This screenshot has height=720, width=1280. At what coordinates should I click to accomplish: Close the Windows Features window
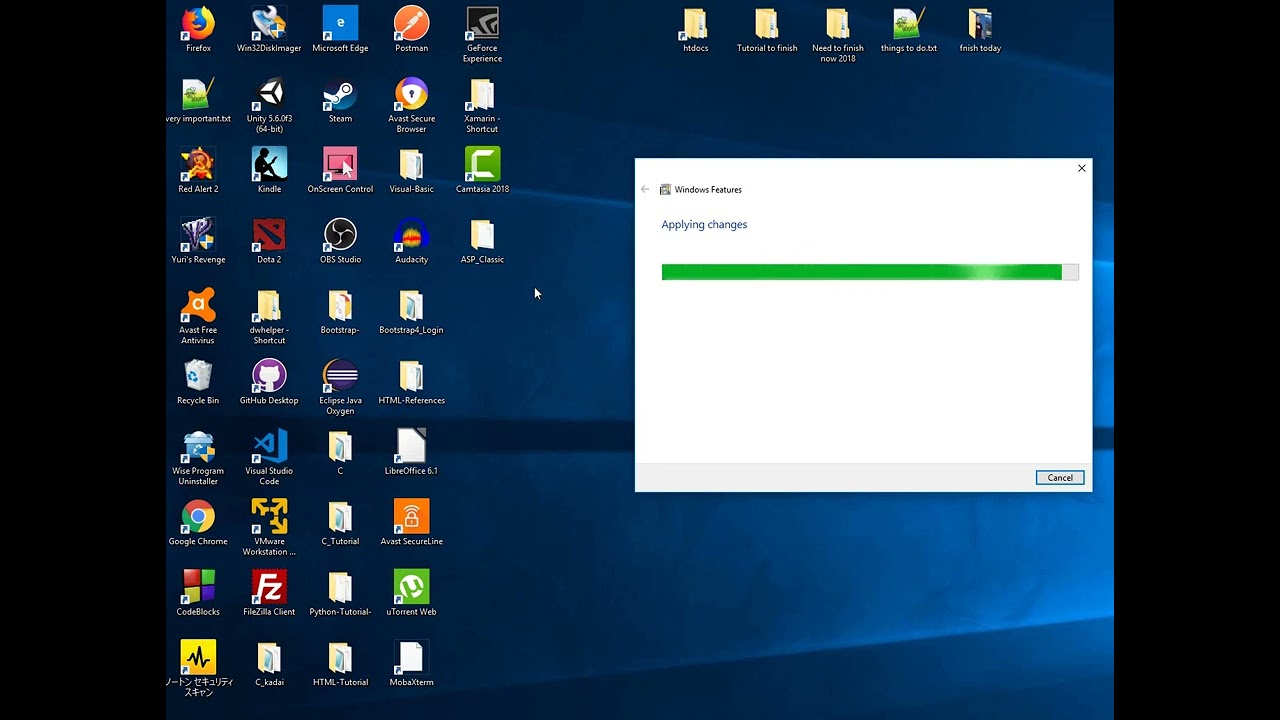pyautogui.click(x=1081, y=168)
